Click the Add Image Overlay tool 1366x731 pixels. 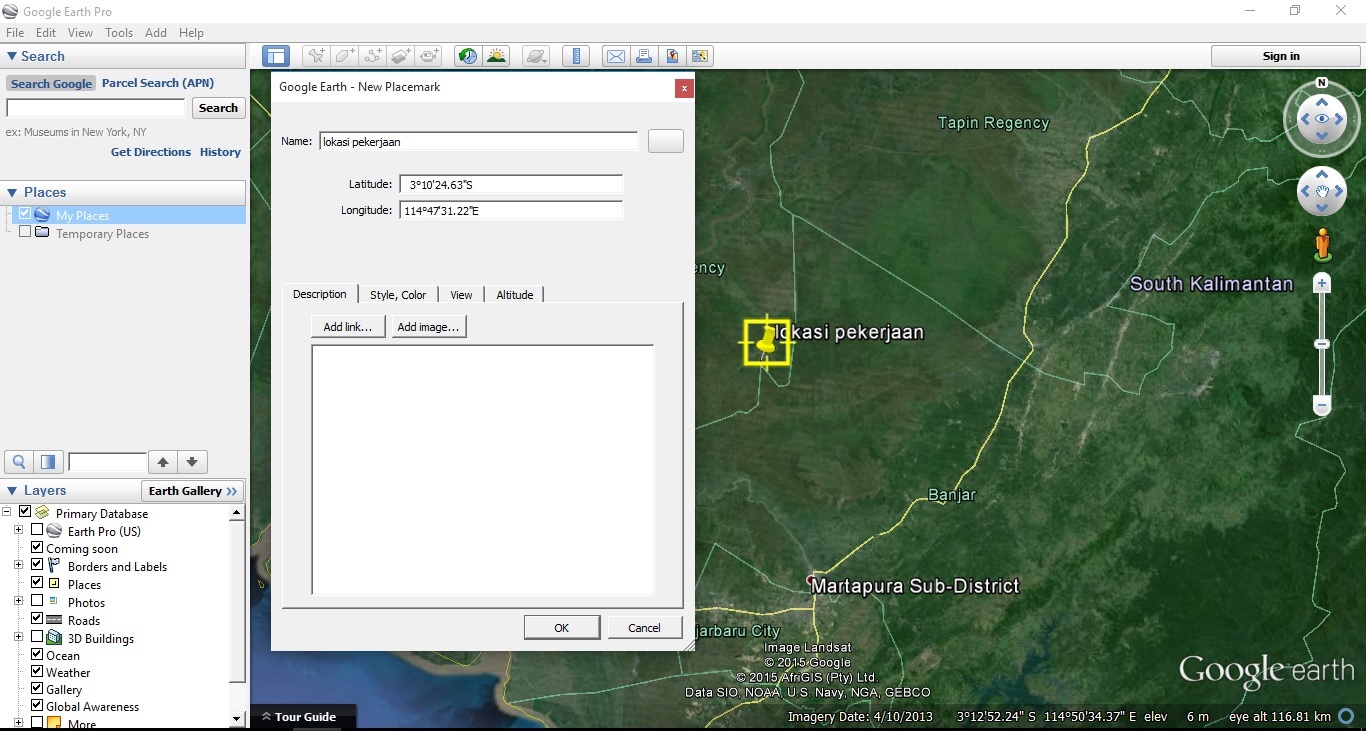point(401,56)
